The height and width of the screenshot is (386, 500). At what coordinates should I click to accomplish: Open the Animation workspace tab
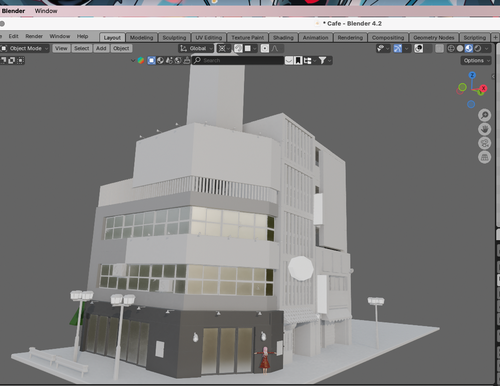[316, 38]
